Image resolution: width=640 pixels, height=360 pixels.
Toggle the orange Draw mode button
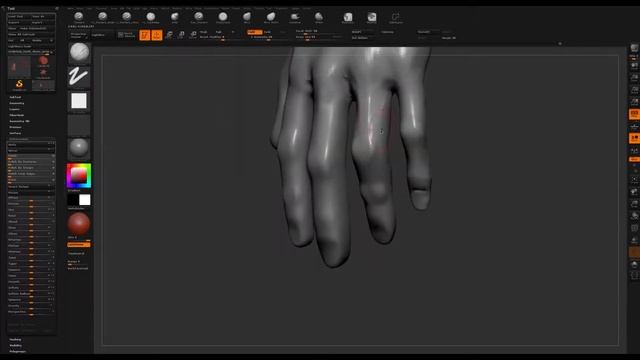[157, 35]
